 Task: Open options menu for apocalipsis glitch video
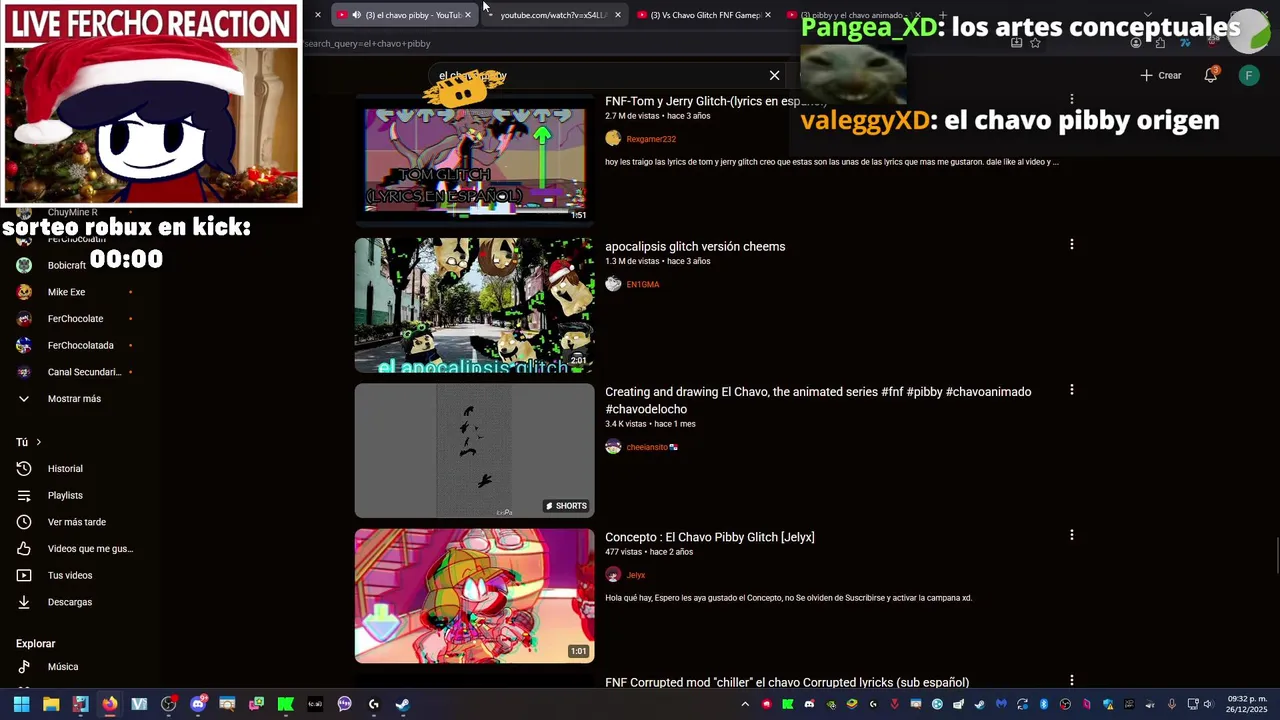(x=1071, y=244)
